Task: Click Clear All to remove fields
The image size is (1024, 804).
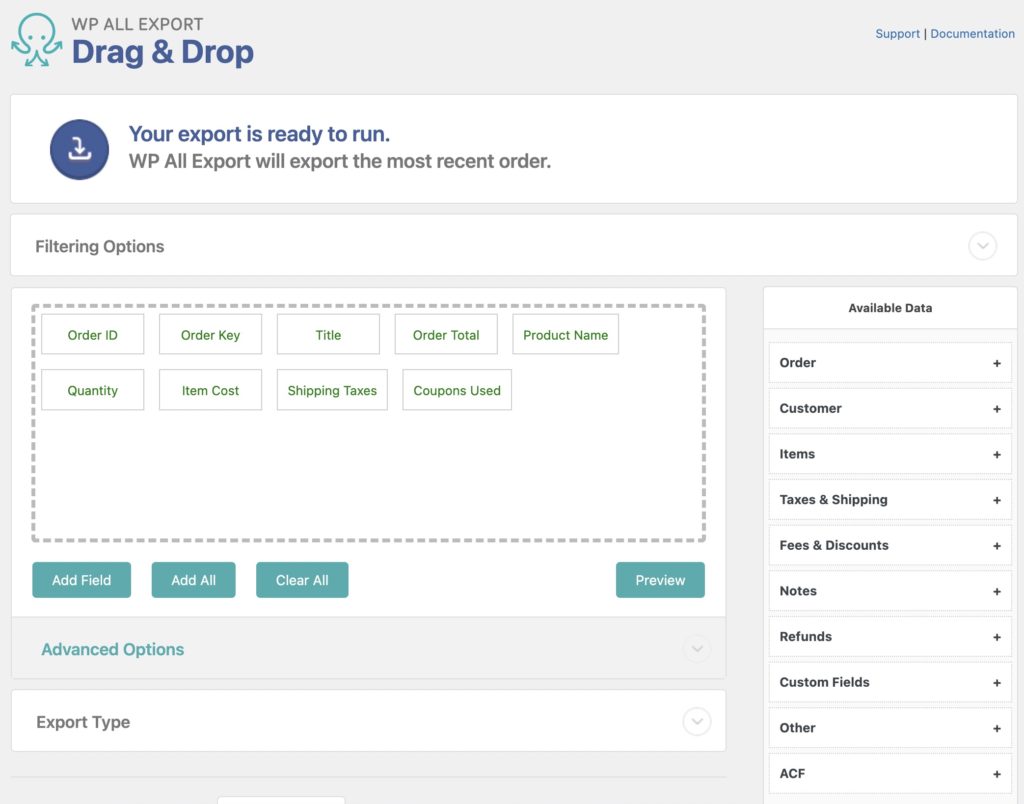Action: tap(302, 580)
